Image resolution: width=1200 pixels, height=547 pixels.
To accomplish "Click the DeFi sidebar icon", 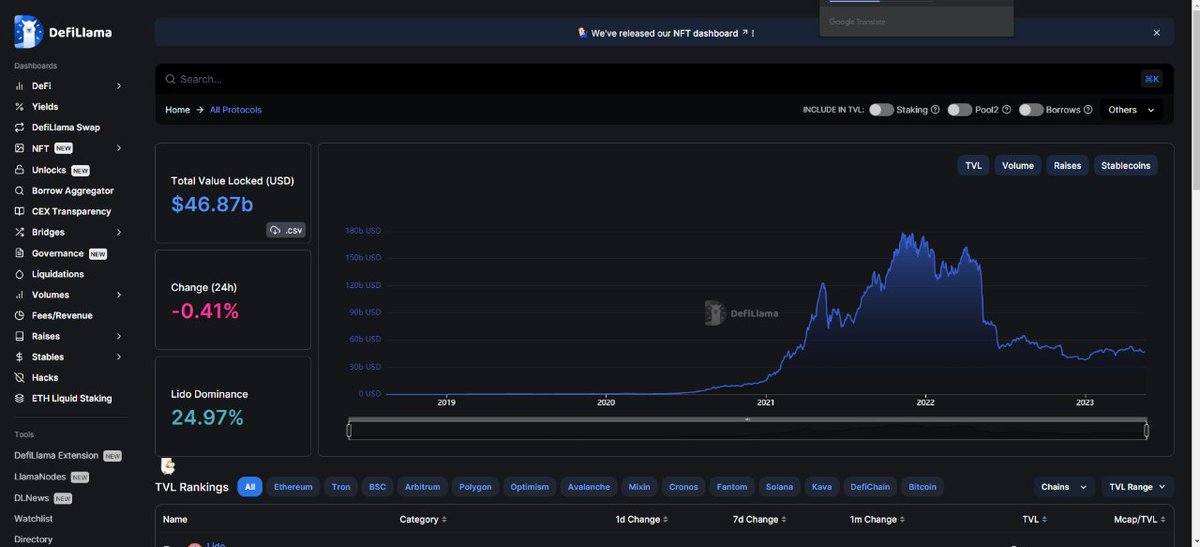I will point(19,86).
